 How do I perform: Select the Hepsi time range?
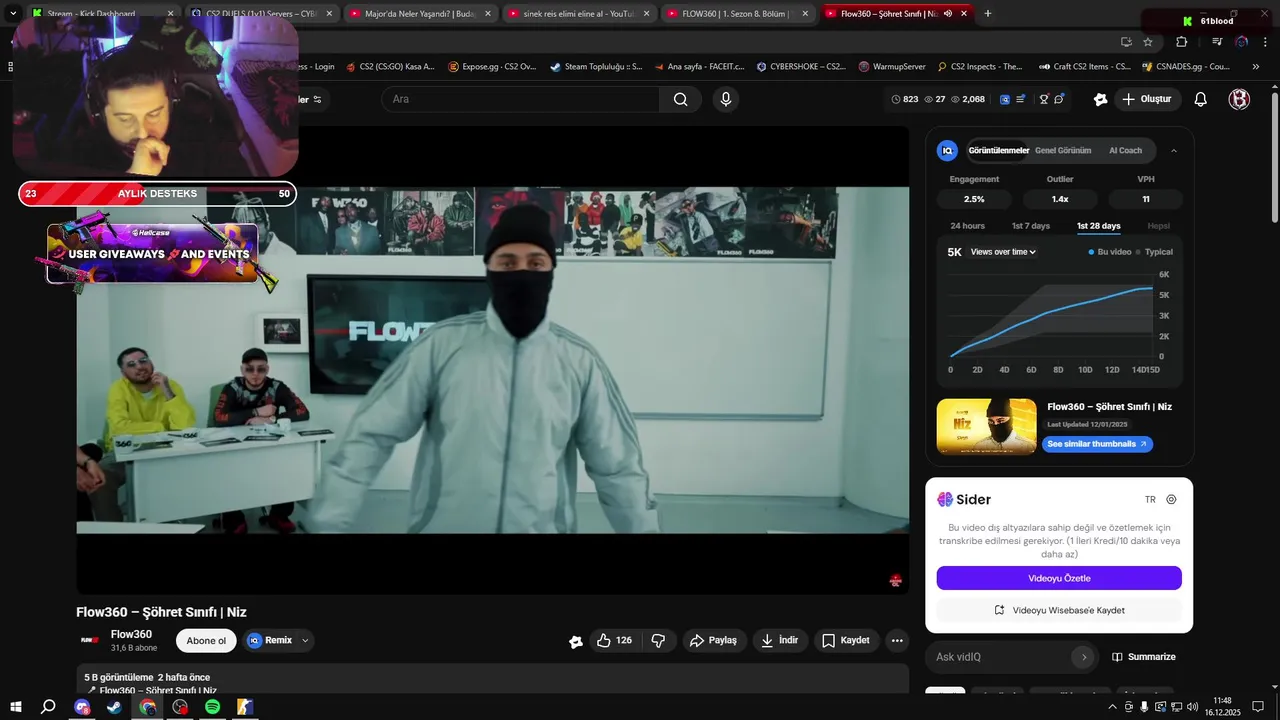pos(1158,226)
